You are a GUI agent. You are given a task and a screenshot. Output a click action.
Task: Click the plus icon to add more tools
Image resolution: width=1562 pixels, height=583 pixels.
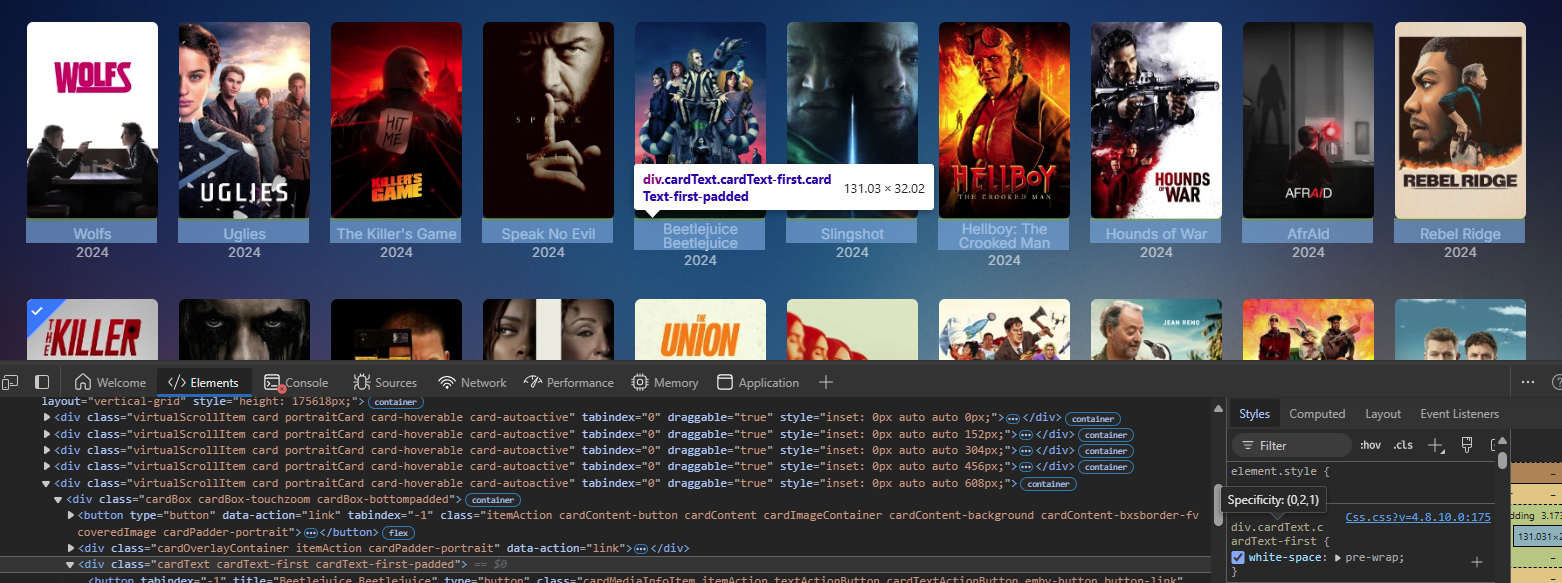(826, 382)
